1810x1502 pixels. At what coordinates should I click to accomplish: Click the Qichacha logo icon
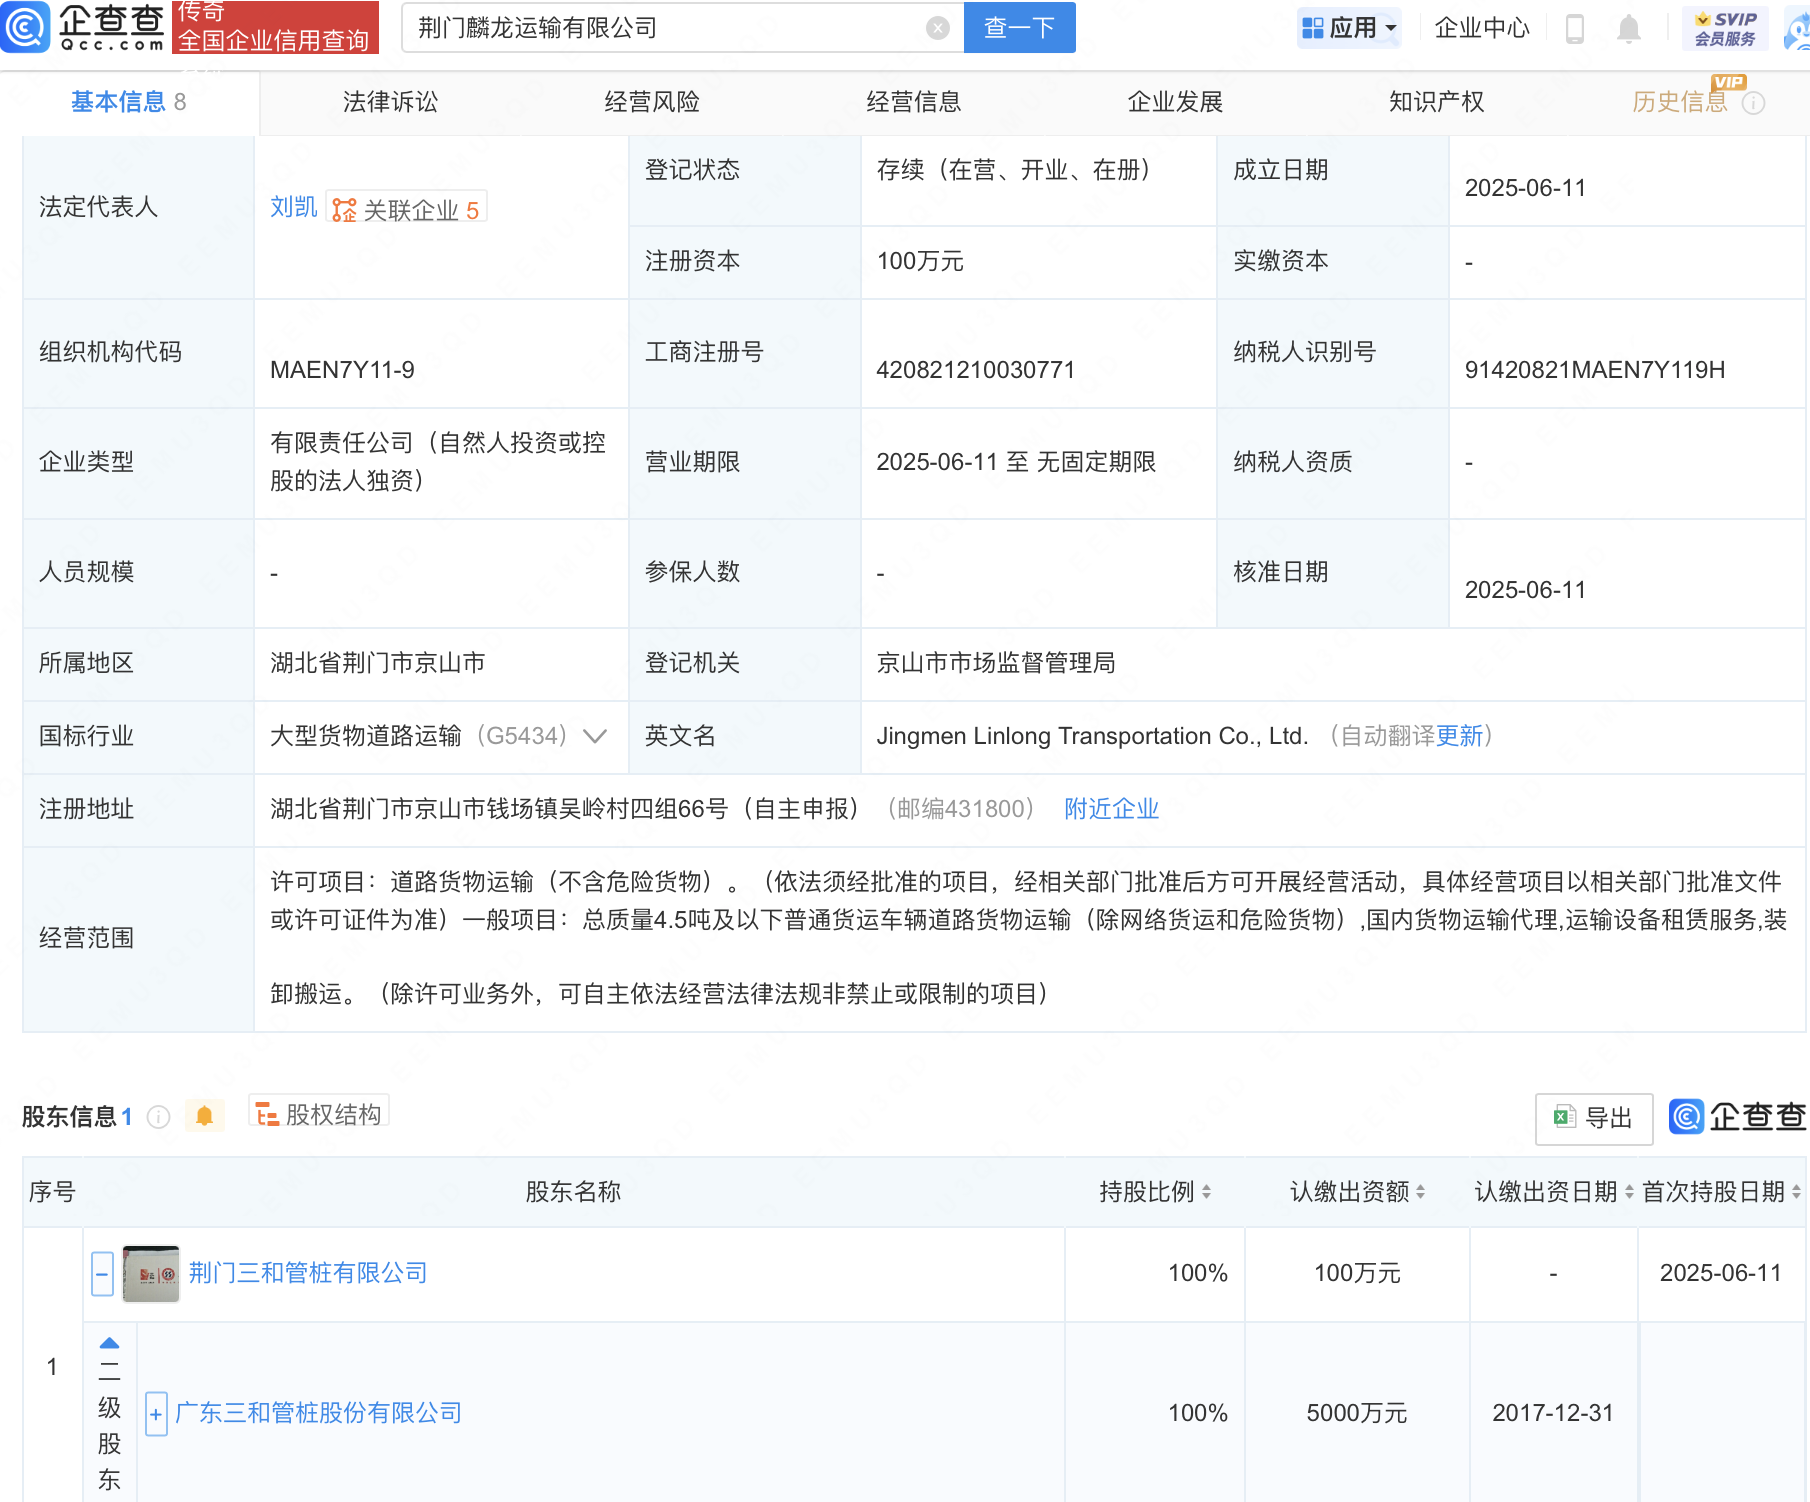pyautogui.click(x=26, y=27)
